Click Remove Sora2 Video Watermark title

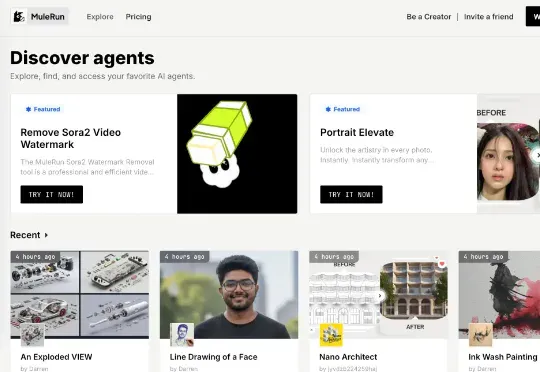click(x=71, y=138)
